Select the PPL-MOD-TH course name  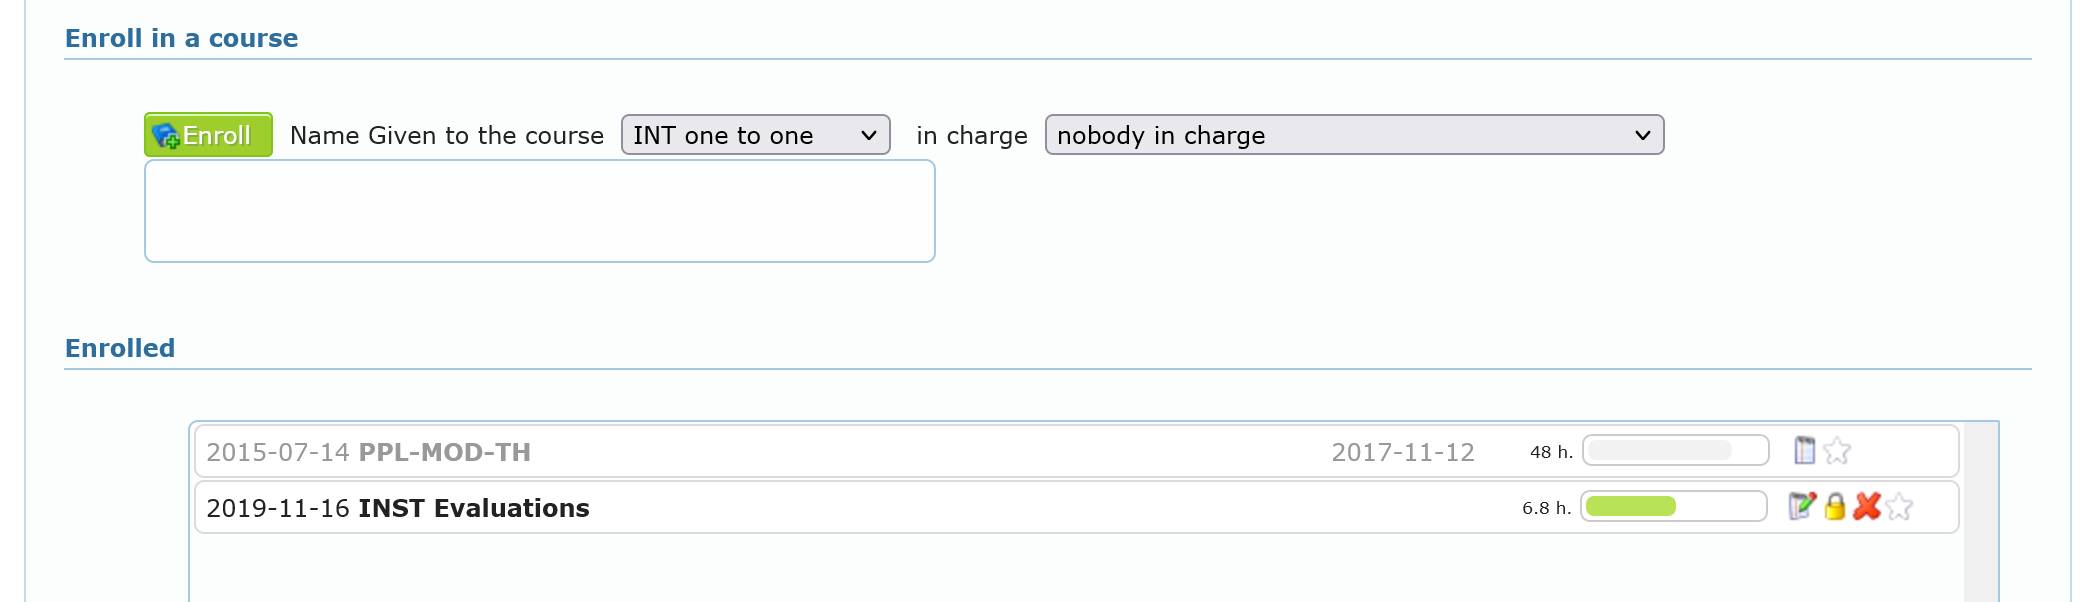444,452
